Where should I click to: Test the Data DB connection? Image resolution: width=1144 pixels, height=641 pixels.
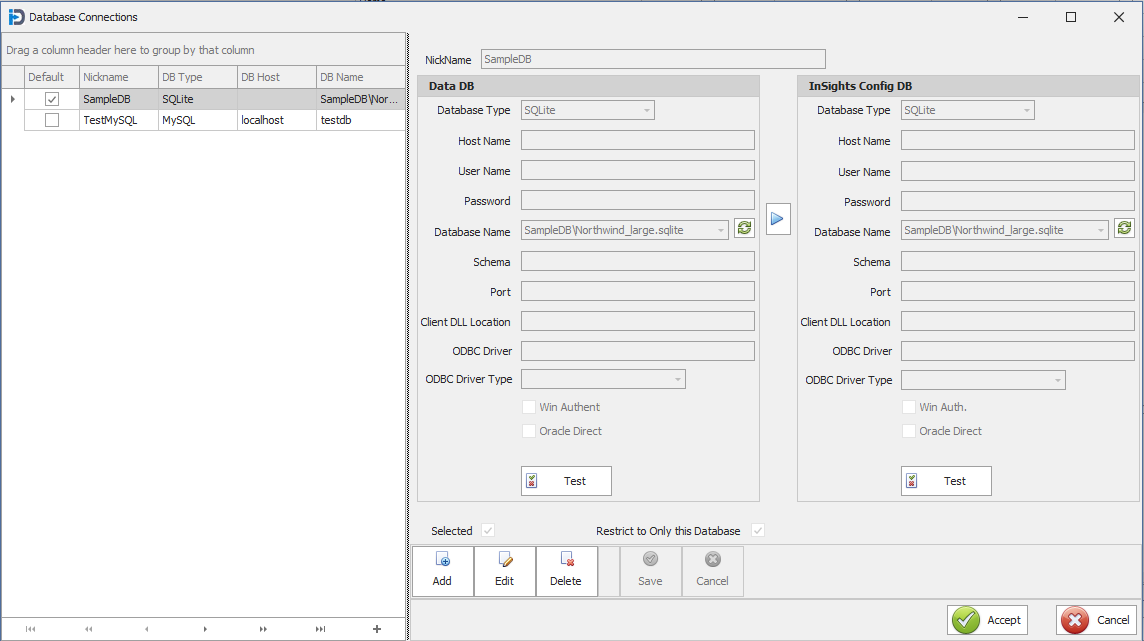click(566, 481)
